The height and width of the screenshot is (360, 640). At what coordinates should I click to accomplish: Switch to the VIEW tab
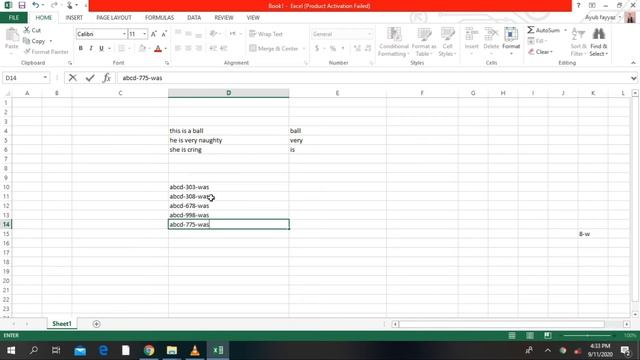pos(253,18)
